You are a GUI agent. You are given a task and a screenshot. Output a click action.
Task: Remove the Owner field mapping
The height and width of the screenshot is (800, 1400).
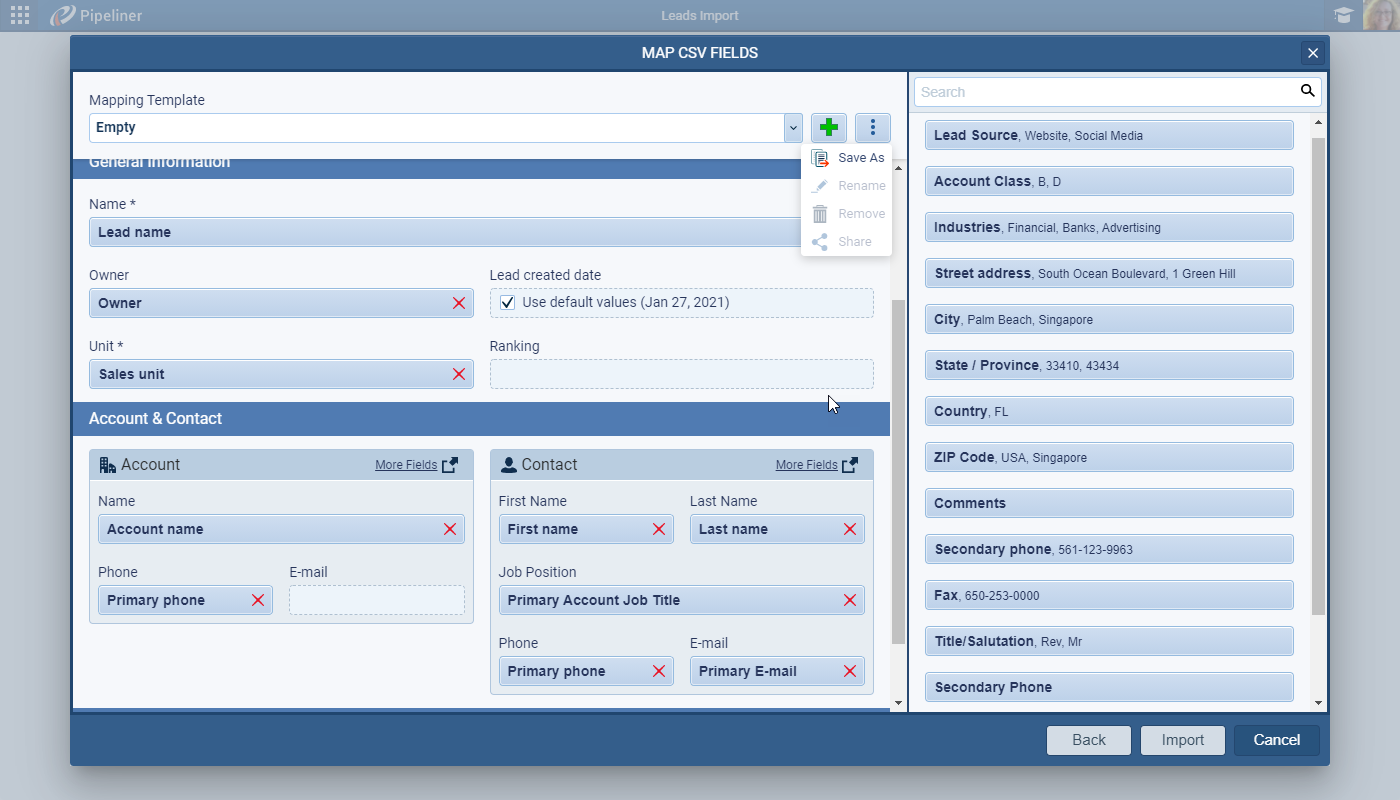[x=459, y=303]
